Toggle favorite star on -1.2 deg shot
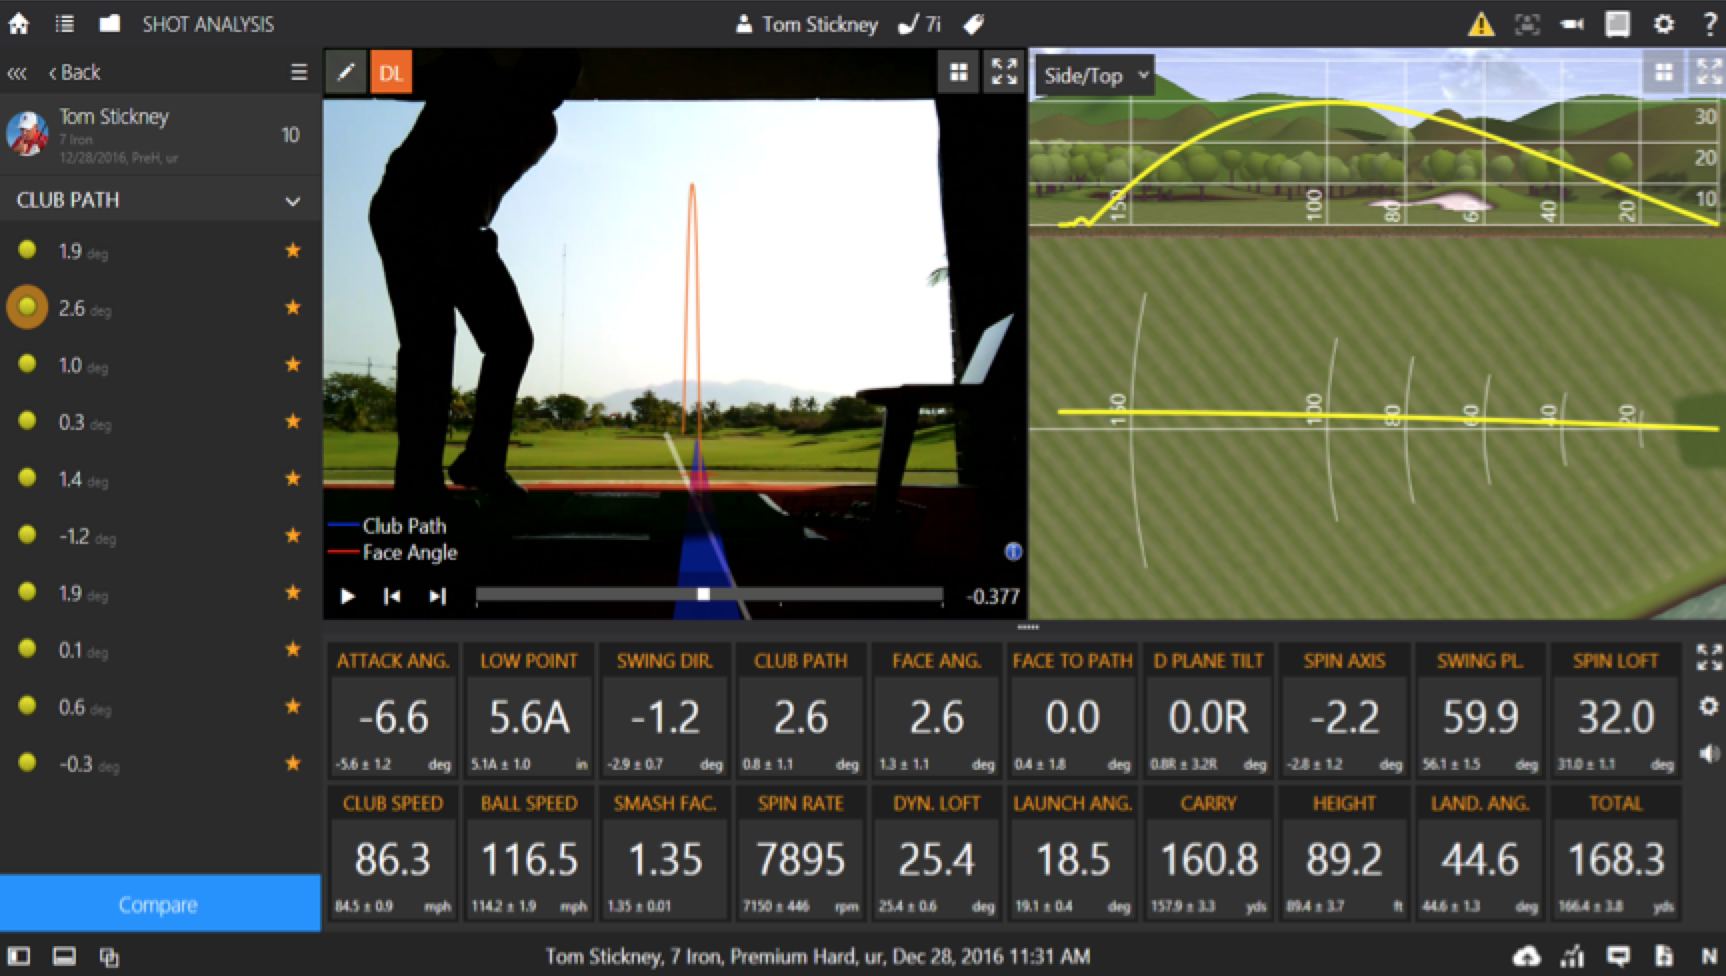Image resolution: width=1726 pixels, height=976 pixels. (x=293, y=535)
